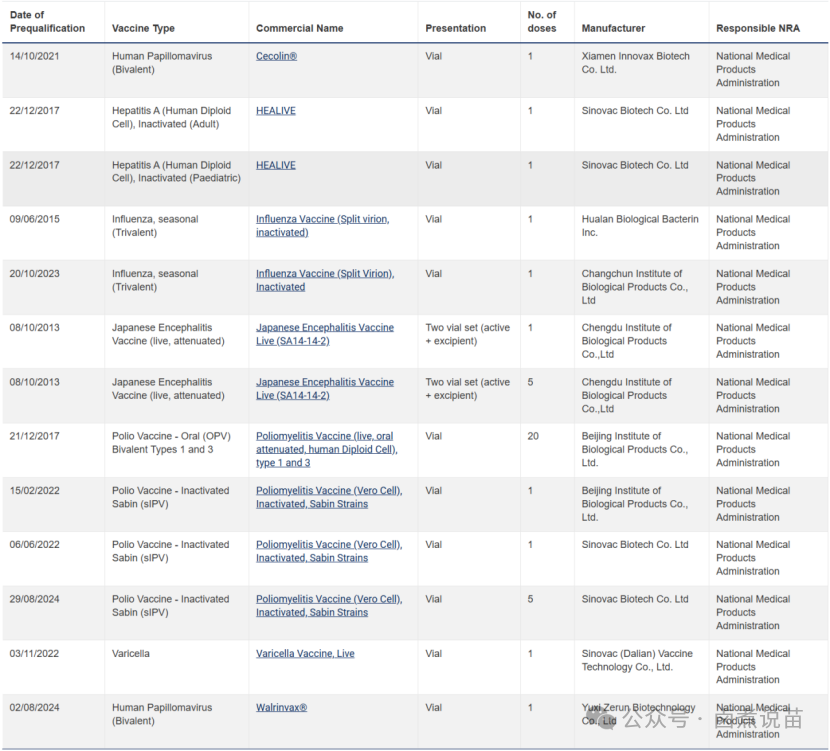
Task: Open the Varicella Vaccine, Live link
Action: point(305,654)
